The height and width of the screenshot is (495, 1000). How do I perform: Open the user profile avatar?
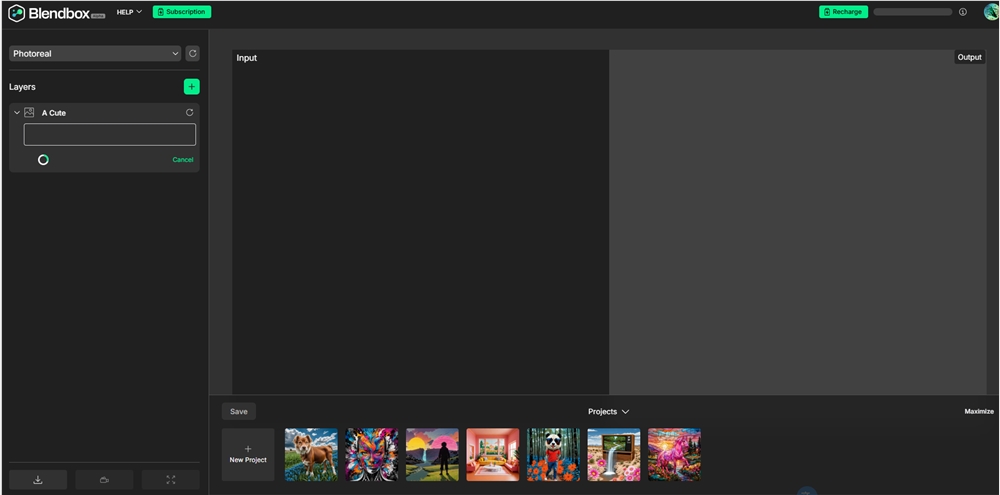(x=990, y=12)
